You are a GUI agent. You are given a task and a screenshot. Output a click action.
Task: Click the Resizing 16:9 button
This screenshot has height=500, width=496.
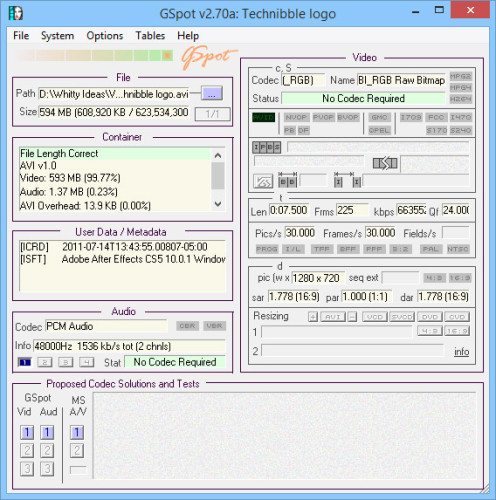point(457,331)
